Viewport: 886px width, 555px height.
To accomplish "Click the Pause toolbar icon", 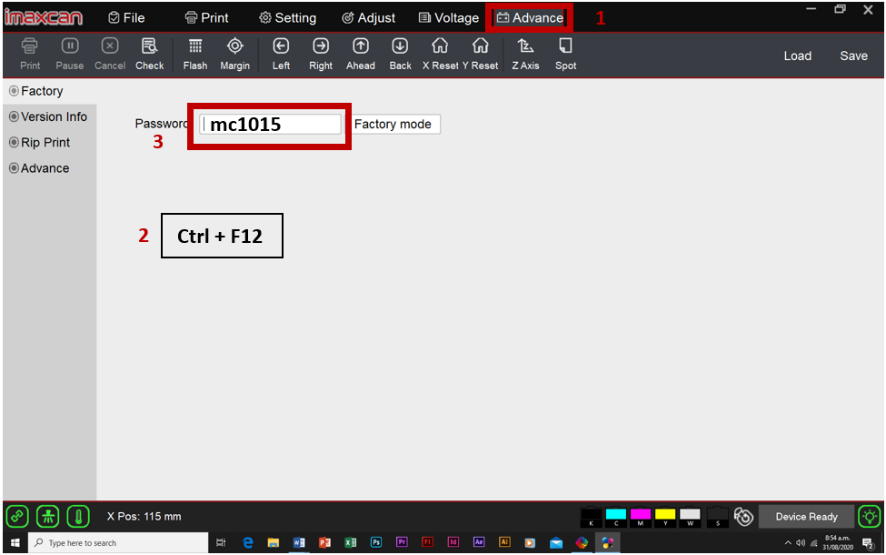I will 70,54.
